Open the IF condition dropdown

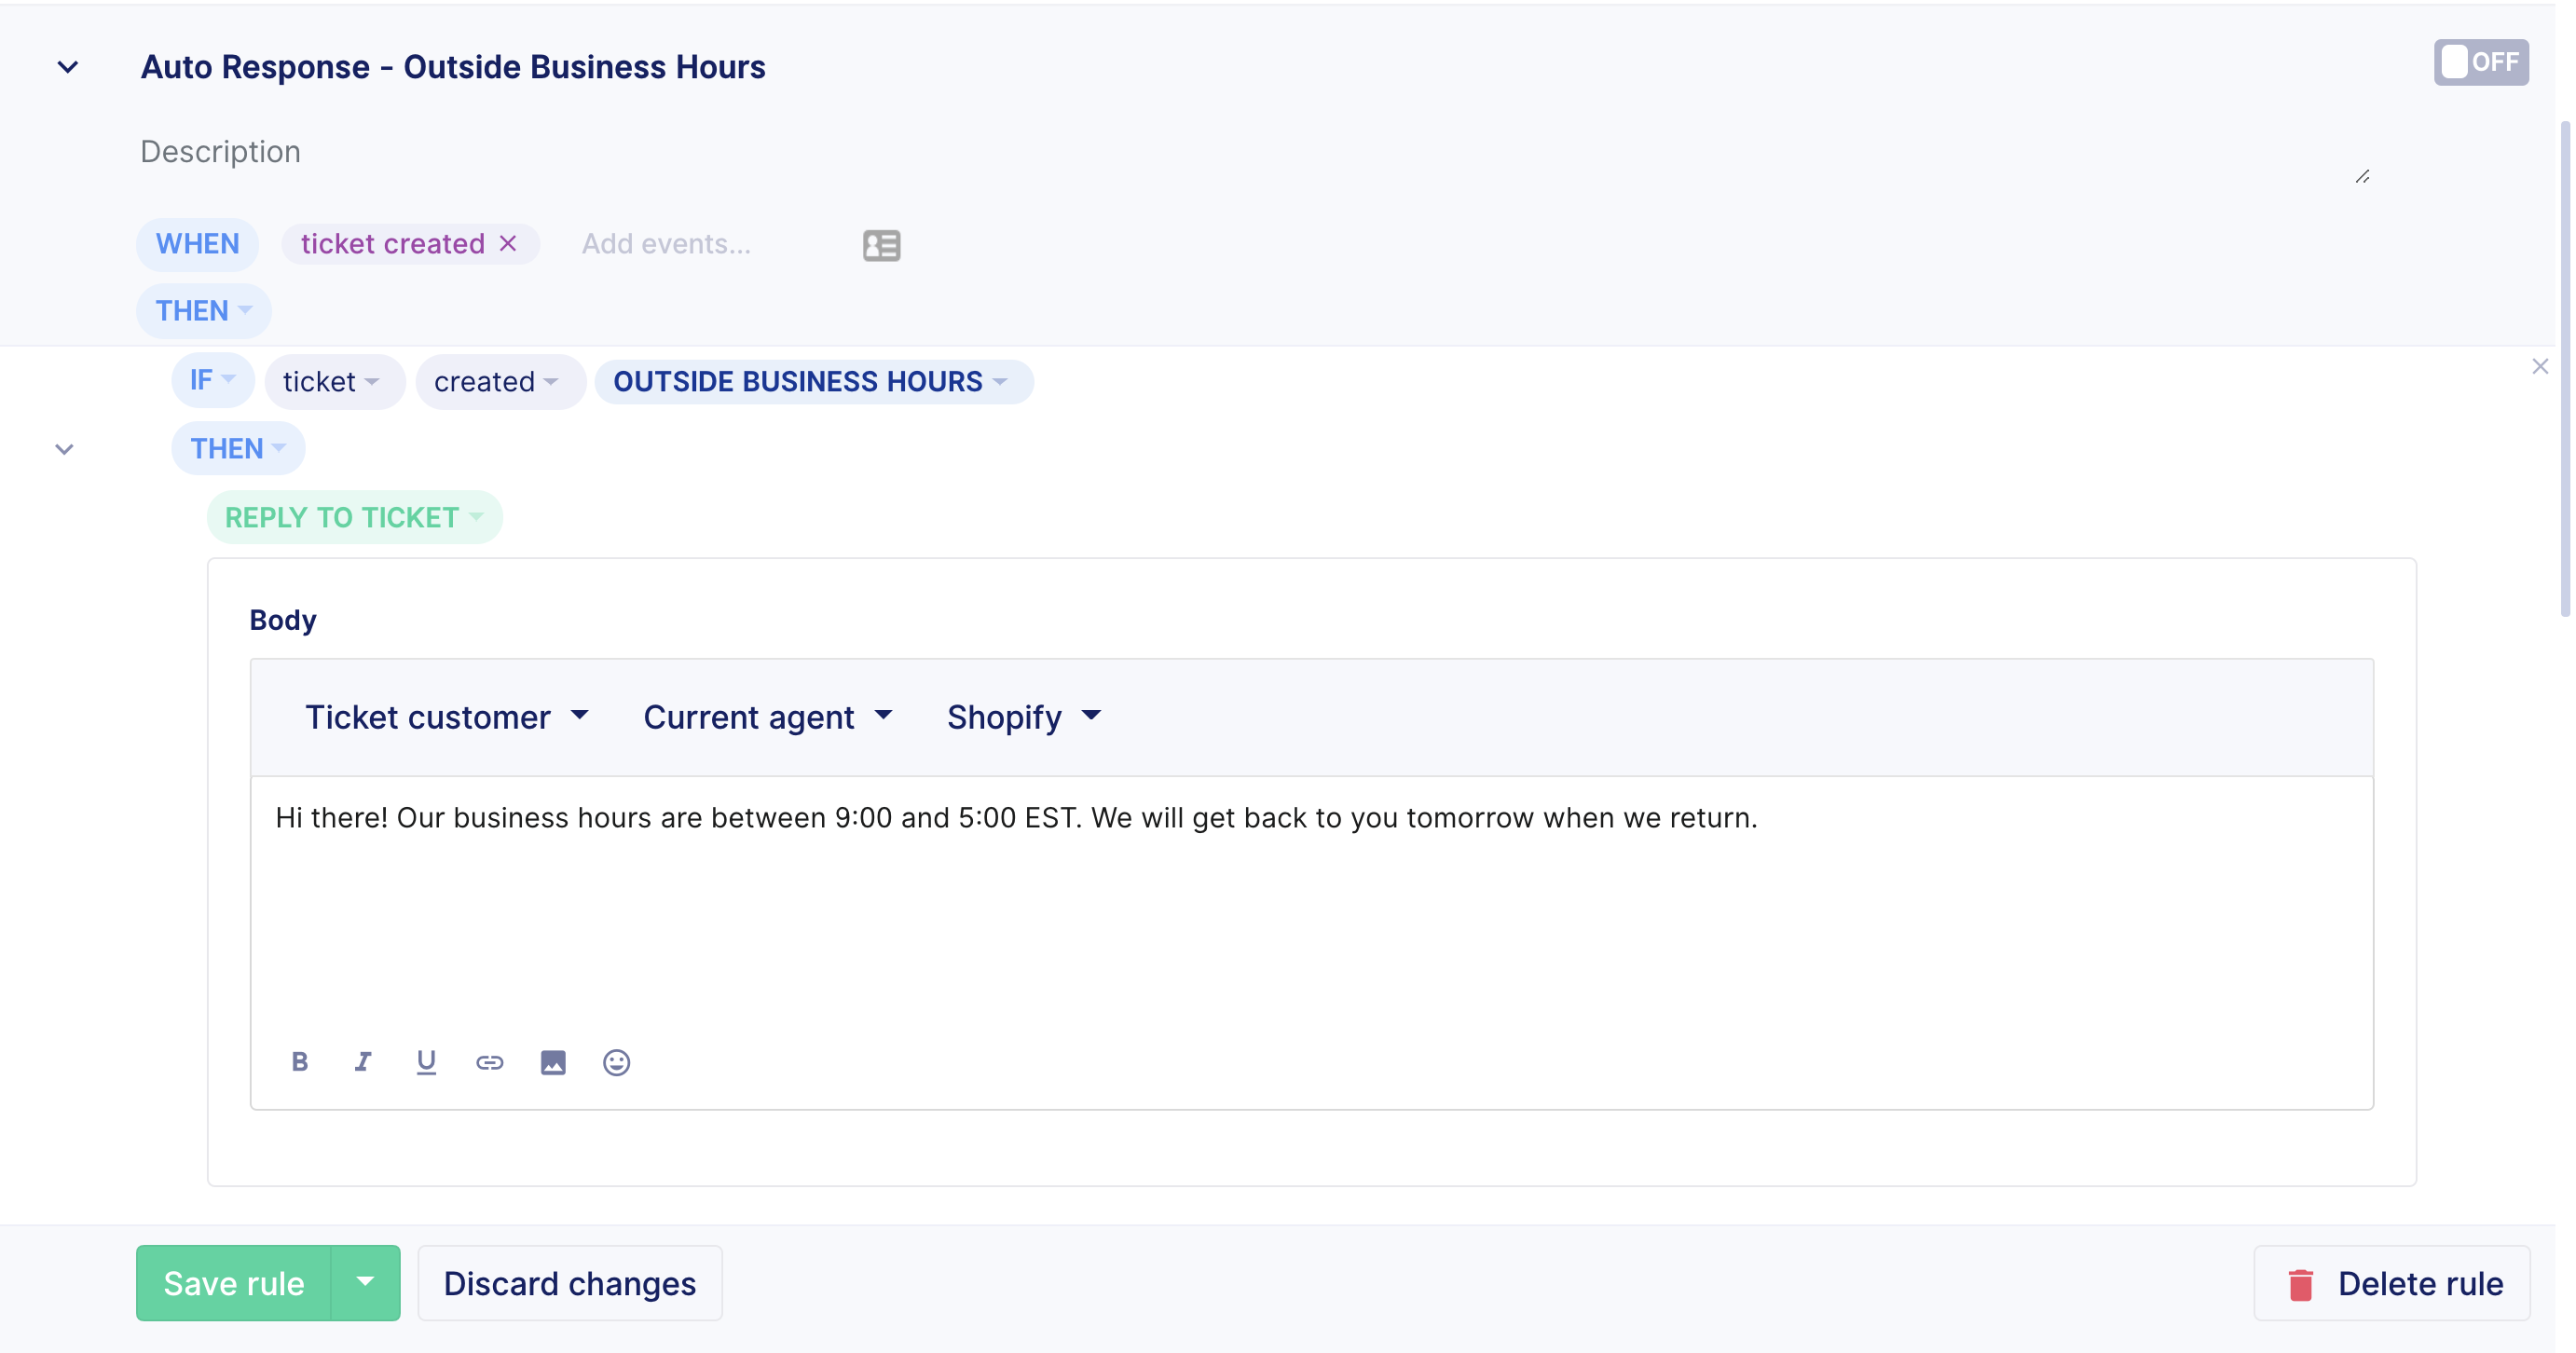212,380
